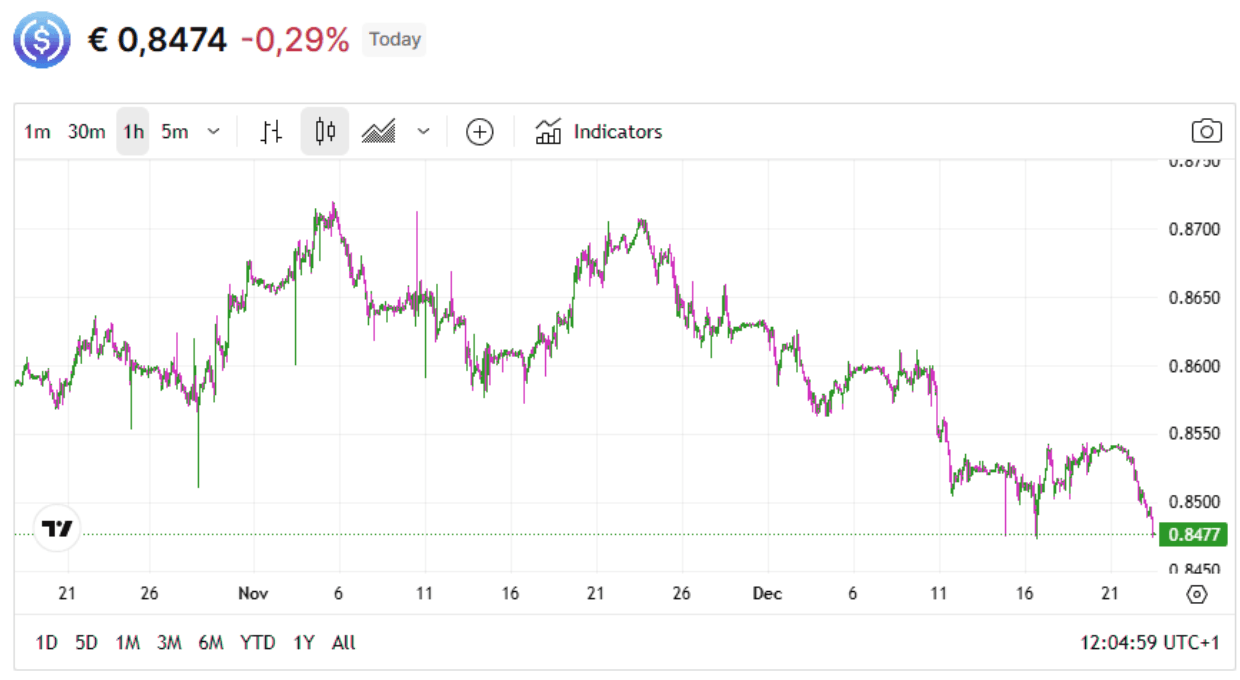Switch to the 1m interval
The width and height of the screenshot is (1240, 680).
(36, 131)
